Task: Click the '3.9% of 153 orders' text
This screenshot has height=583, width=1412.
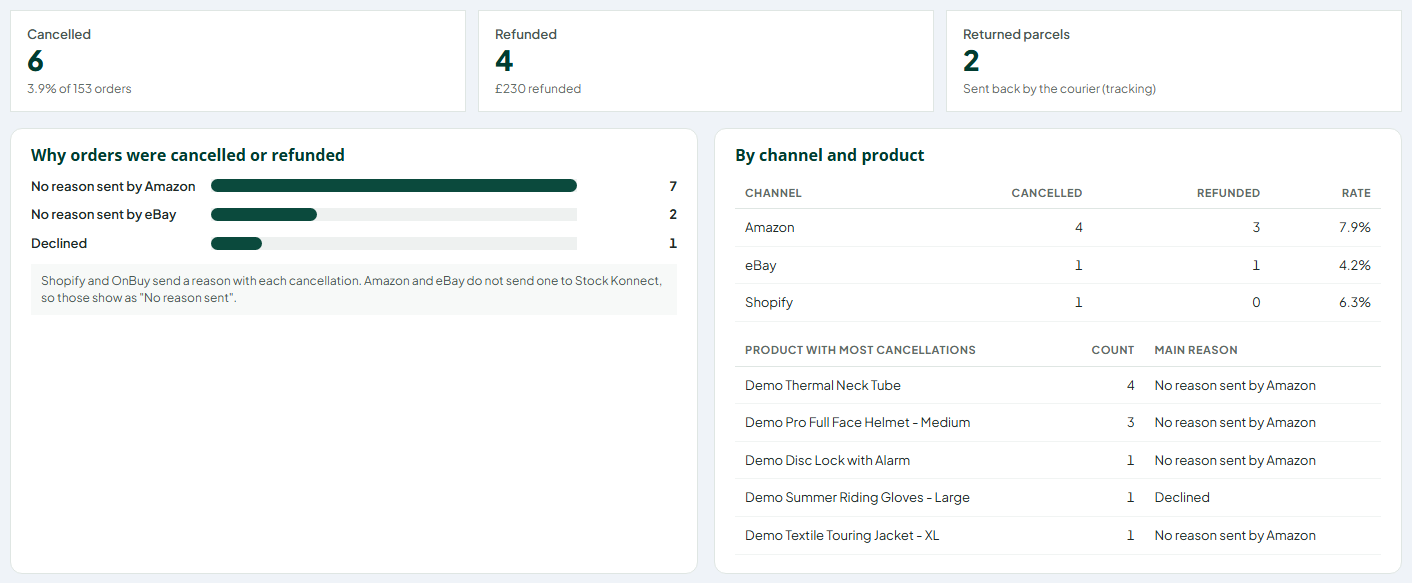Action: (x=79, y=89)
